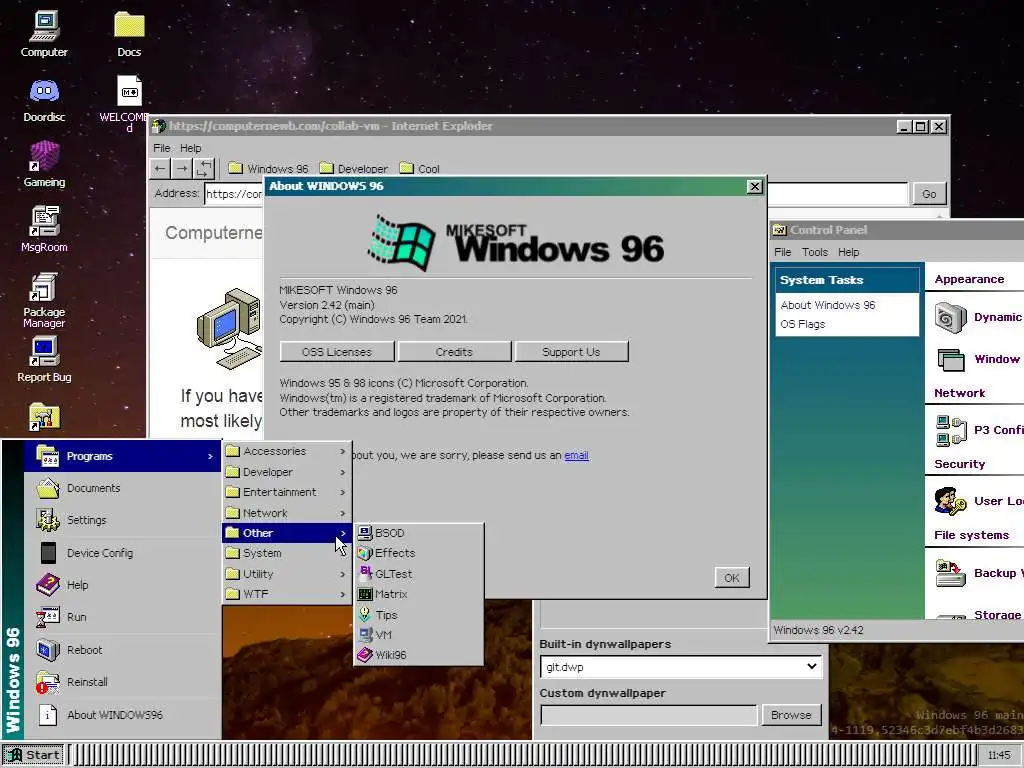The height and width of the screenshot is (768, 1024).
Task: Open the Windows 96 bookmark folder
Action: pos(268,168)
